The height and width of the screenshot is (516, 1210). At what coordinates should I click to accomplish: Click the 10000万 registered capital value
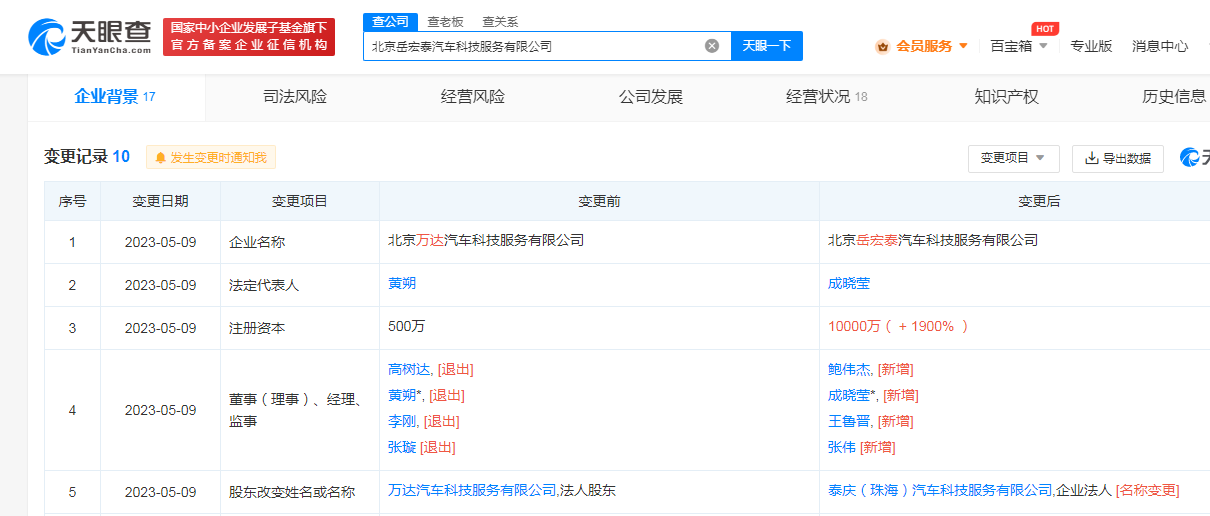898,327
